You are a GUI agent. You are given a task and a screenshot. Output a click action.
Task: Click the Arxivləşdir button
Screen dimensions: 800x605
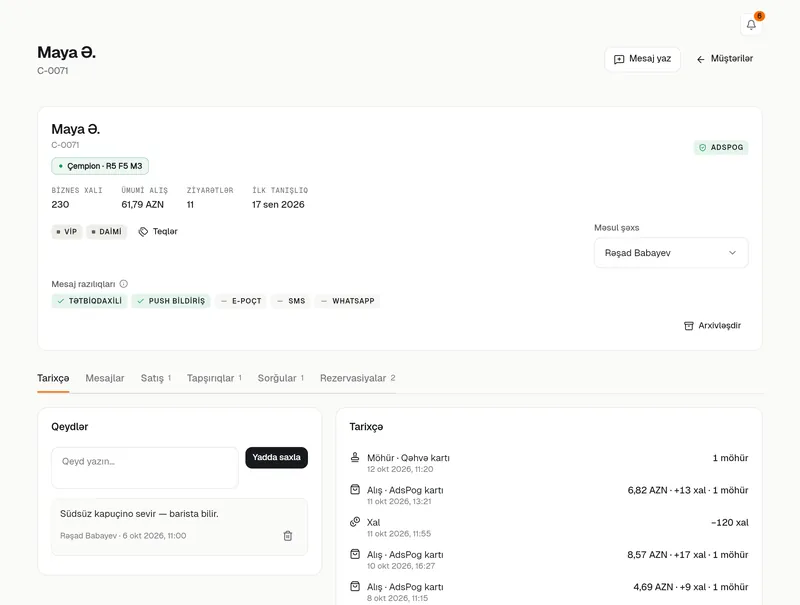pyautogui.click(x=712, y=325)
